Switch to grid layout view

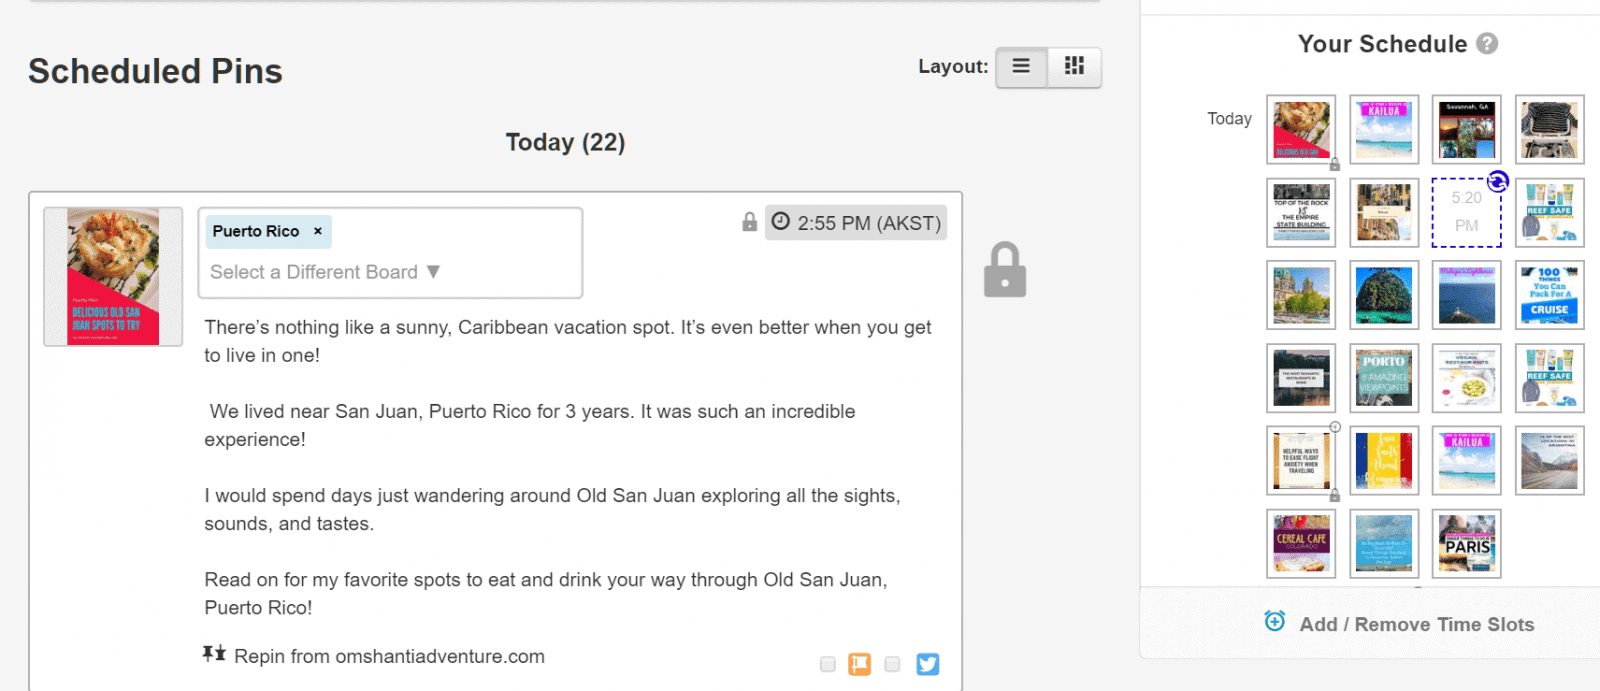coord(1074,67)
